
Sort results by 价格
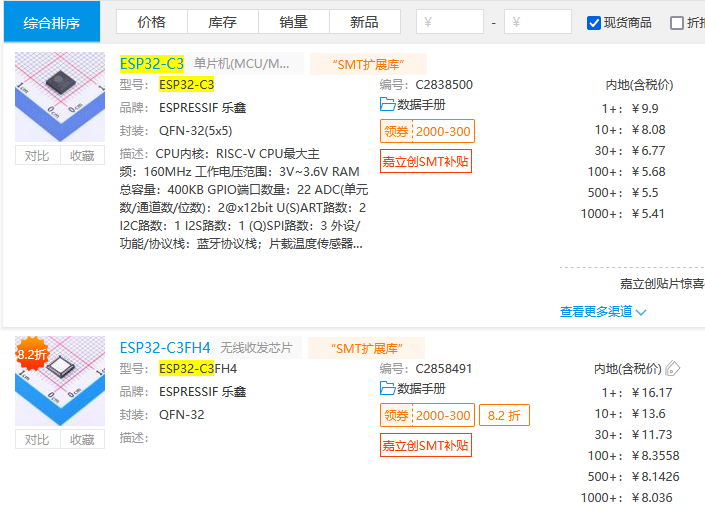(152, 22)
